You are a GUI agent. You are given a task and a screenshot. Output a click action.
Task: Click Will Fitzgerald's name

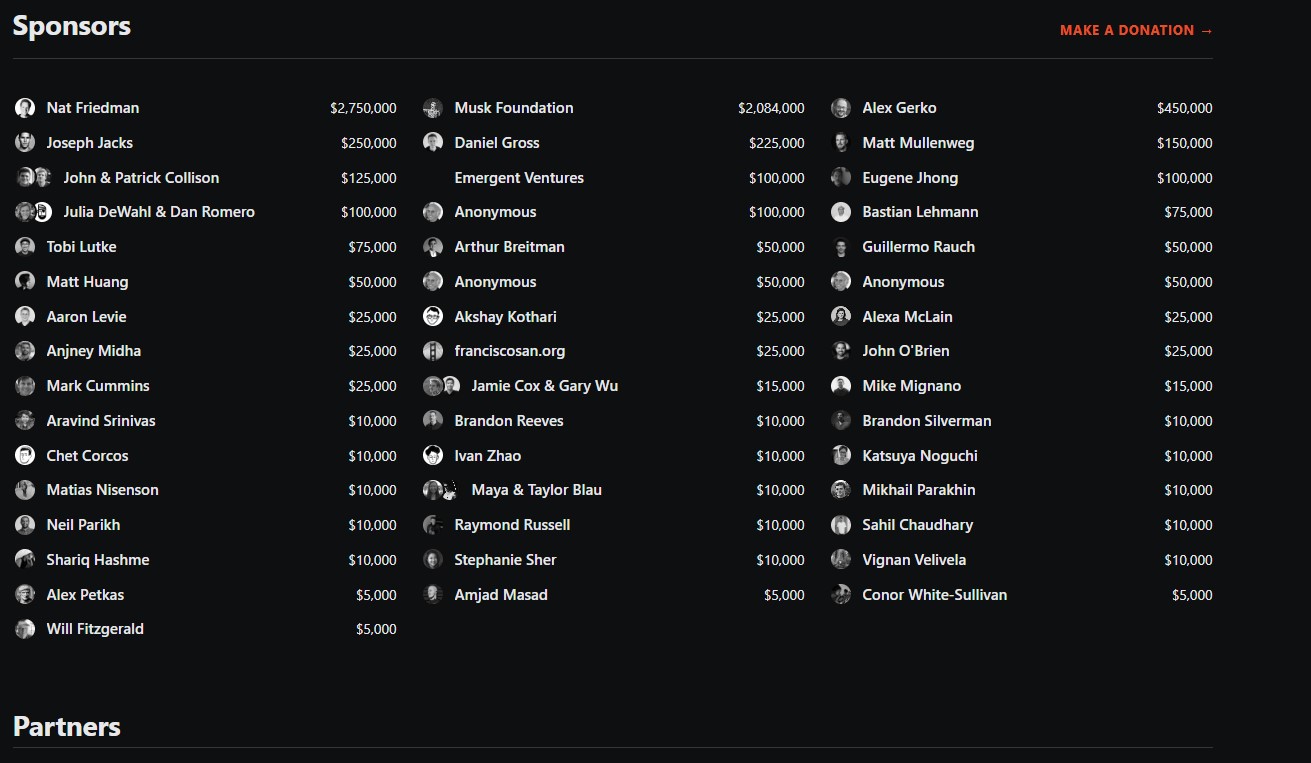(x=95, y=629)
